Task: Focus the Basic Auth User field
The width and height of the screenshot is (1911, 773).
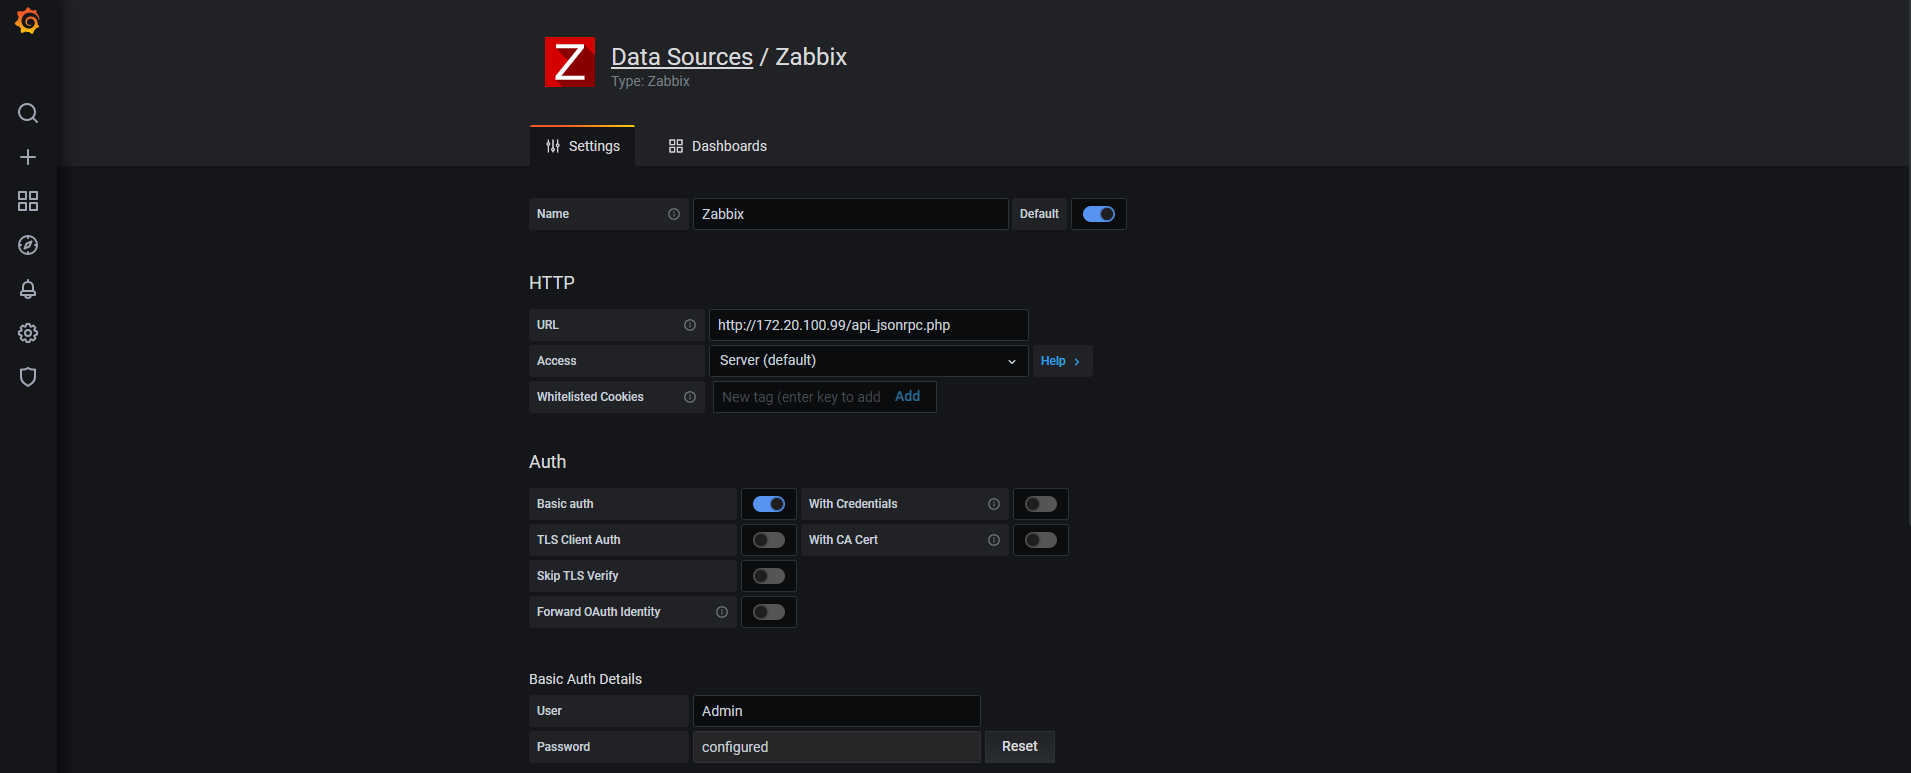Action: click(837, 711)
